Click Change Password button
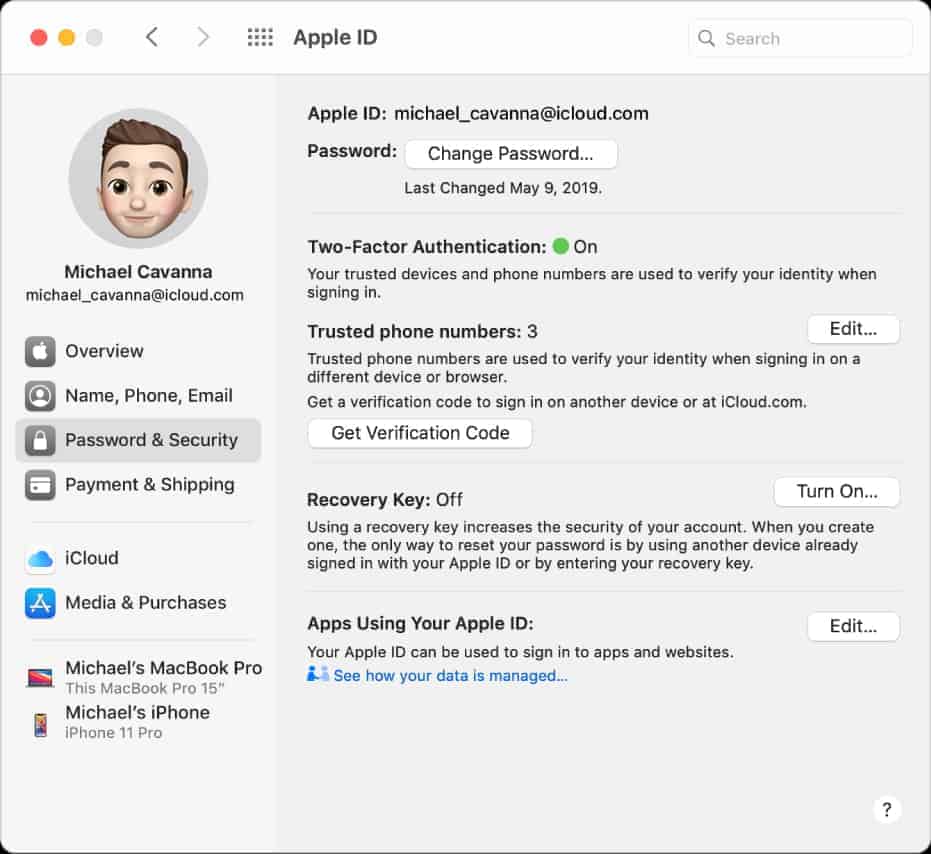931x854 pixels. (x=511, y=154)
